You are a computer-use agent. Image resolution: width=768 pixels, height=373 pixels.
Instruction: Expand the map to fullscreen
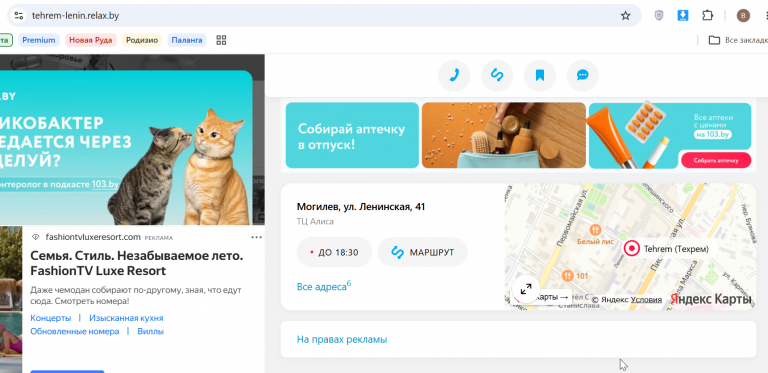pyautogui.click(x=526, y=289)
